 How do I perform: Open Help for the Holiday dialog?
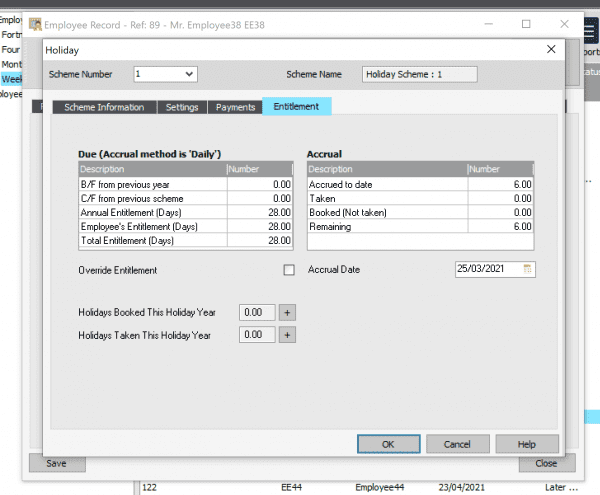[x=527, y=444]
